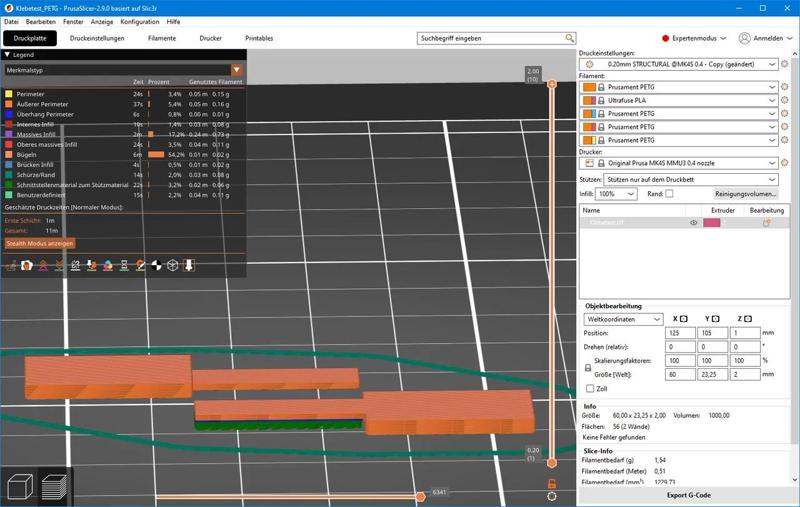
Task: Toggle center of gravity legend icon
Action: click(157, 265)
